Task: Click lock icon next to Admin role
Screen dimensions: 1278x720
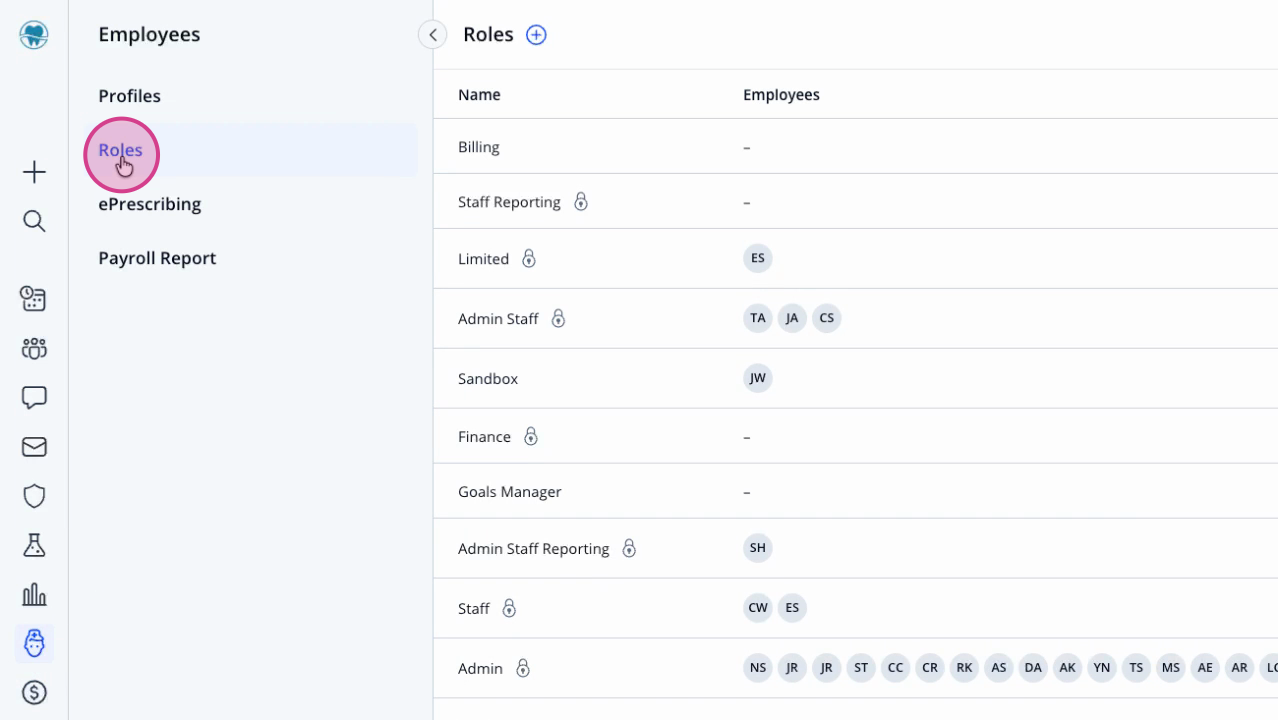Action: pos(522,668)
